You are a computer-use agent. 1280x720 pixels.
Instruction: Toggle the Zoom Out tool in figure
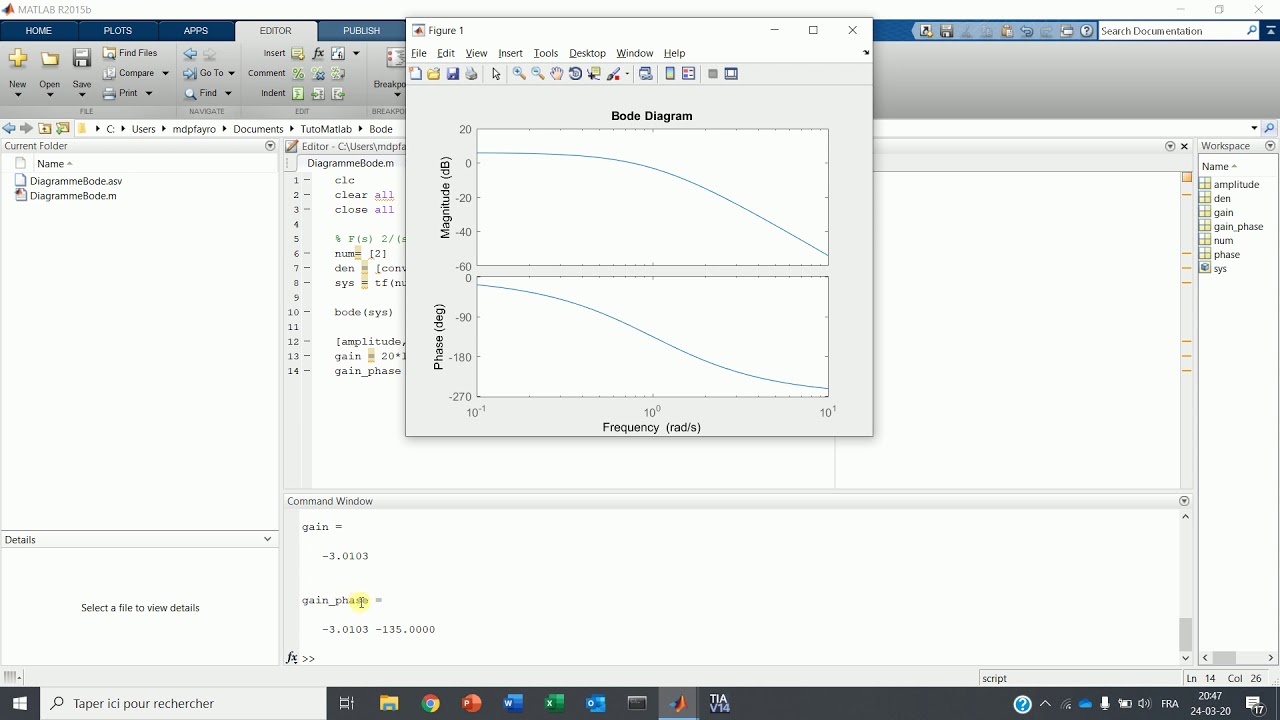(538, 74)
